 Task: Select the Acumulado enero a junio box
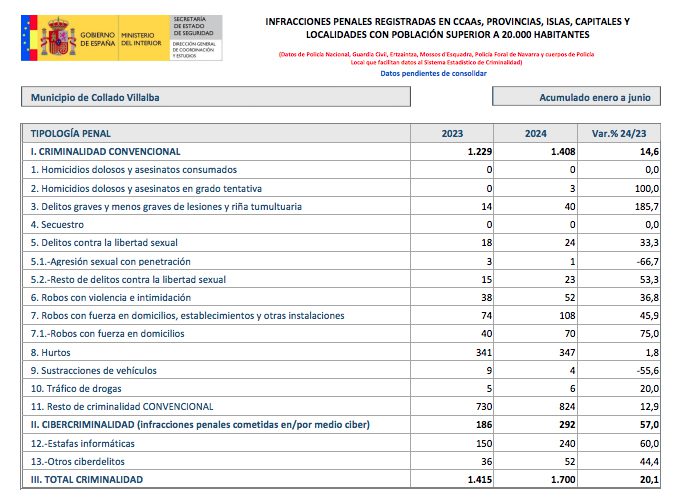(576, 97)
